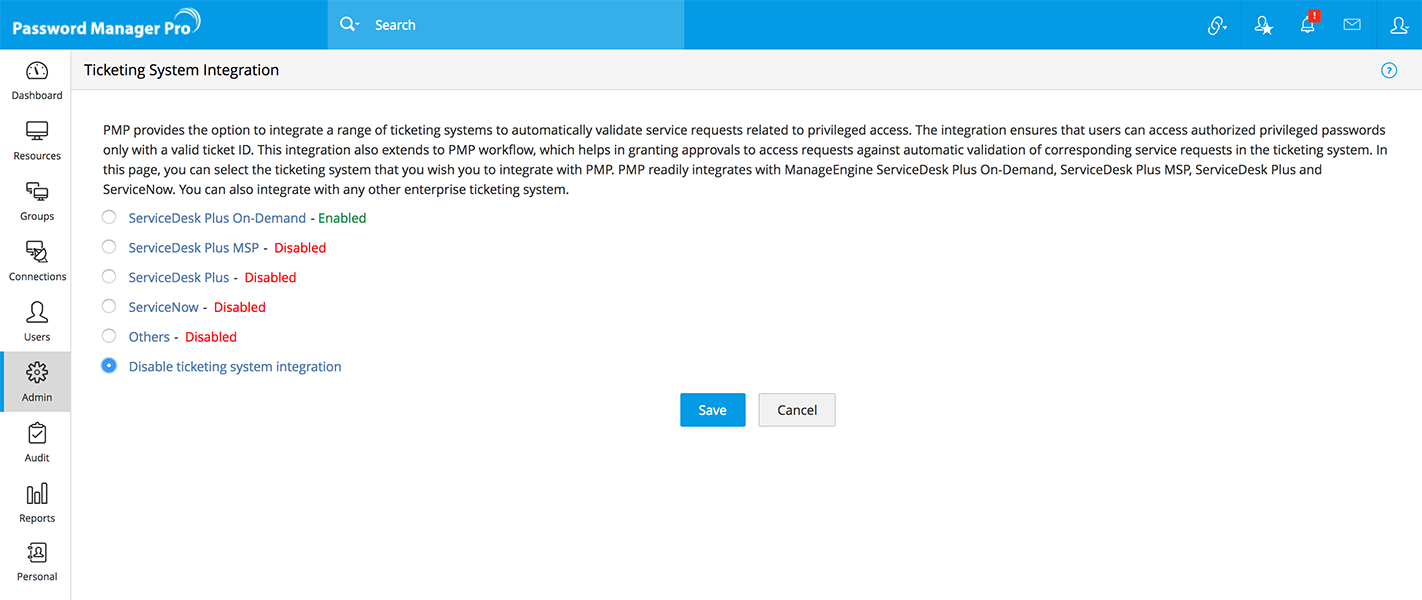Click the Cancel button
Viewport: 1422px width, 600px height.
(797, 410)
